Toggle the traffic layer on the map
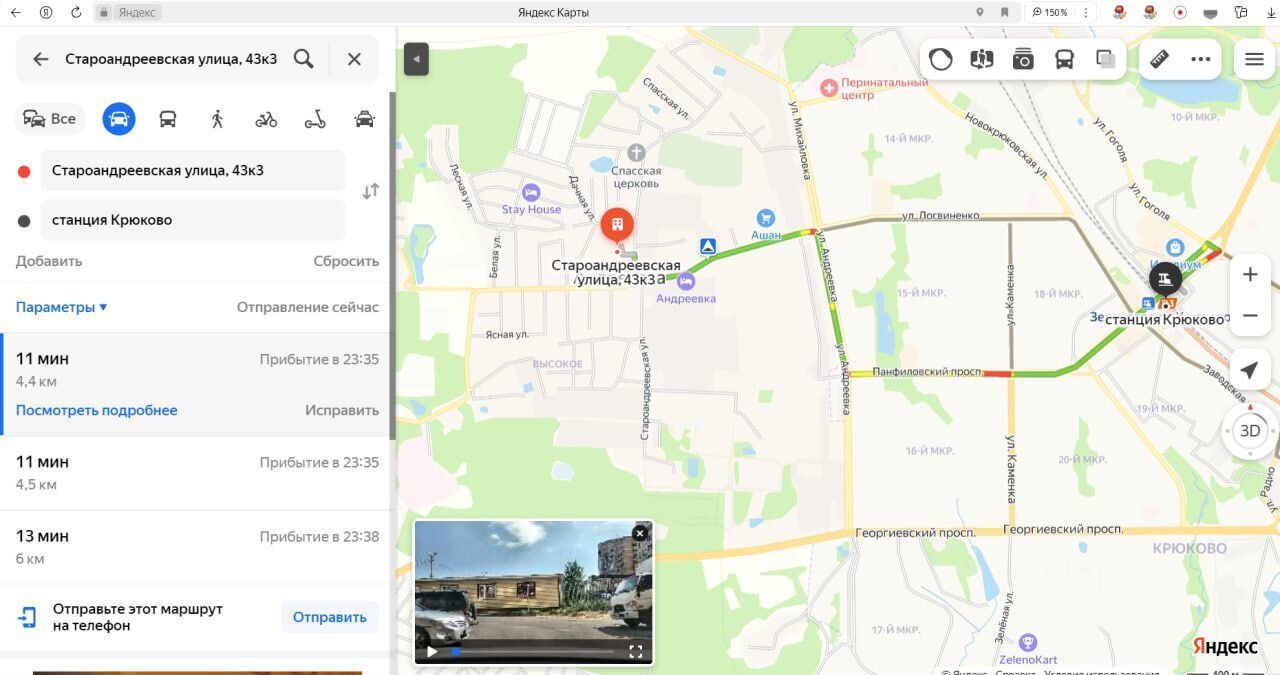 (940, 59)
